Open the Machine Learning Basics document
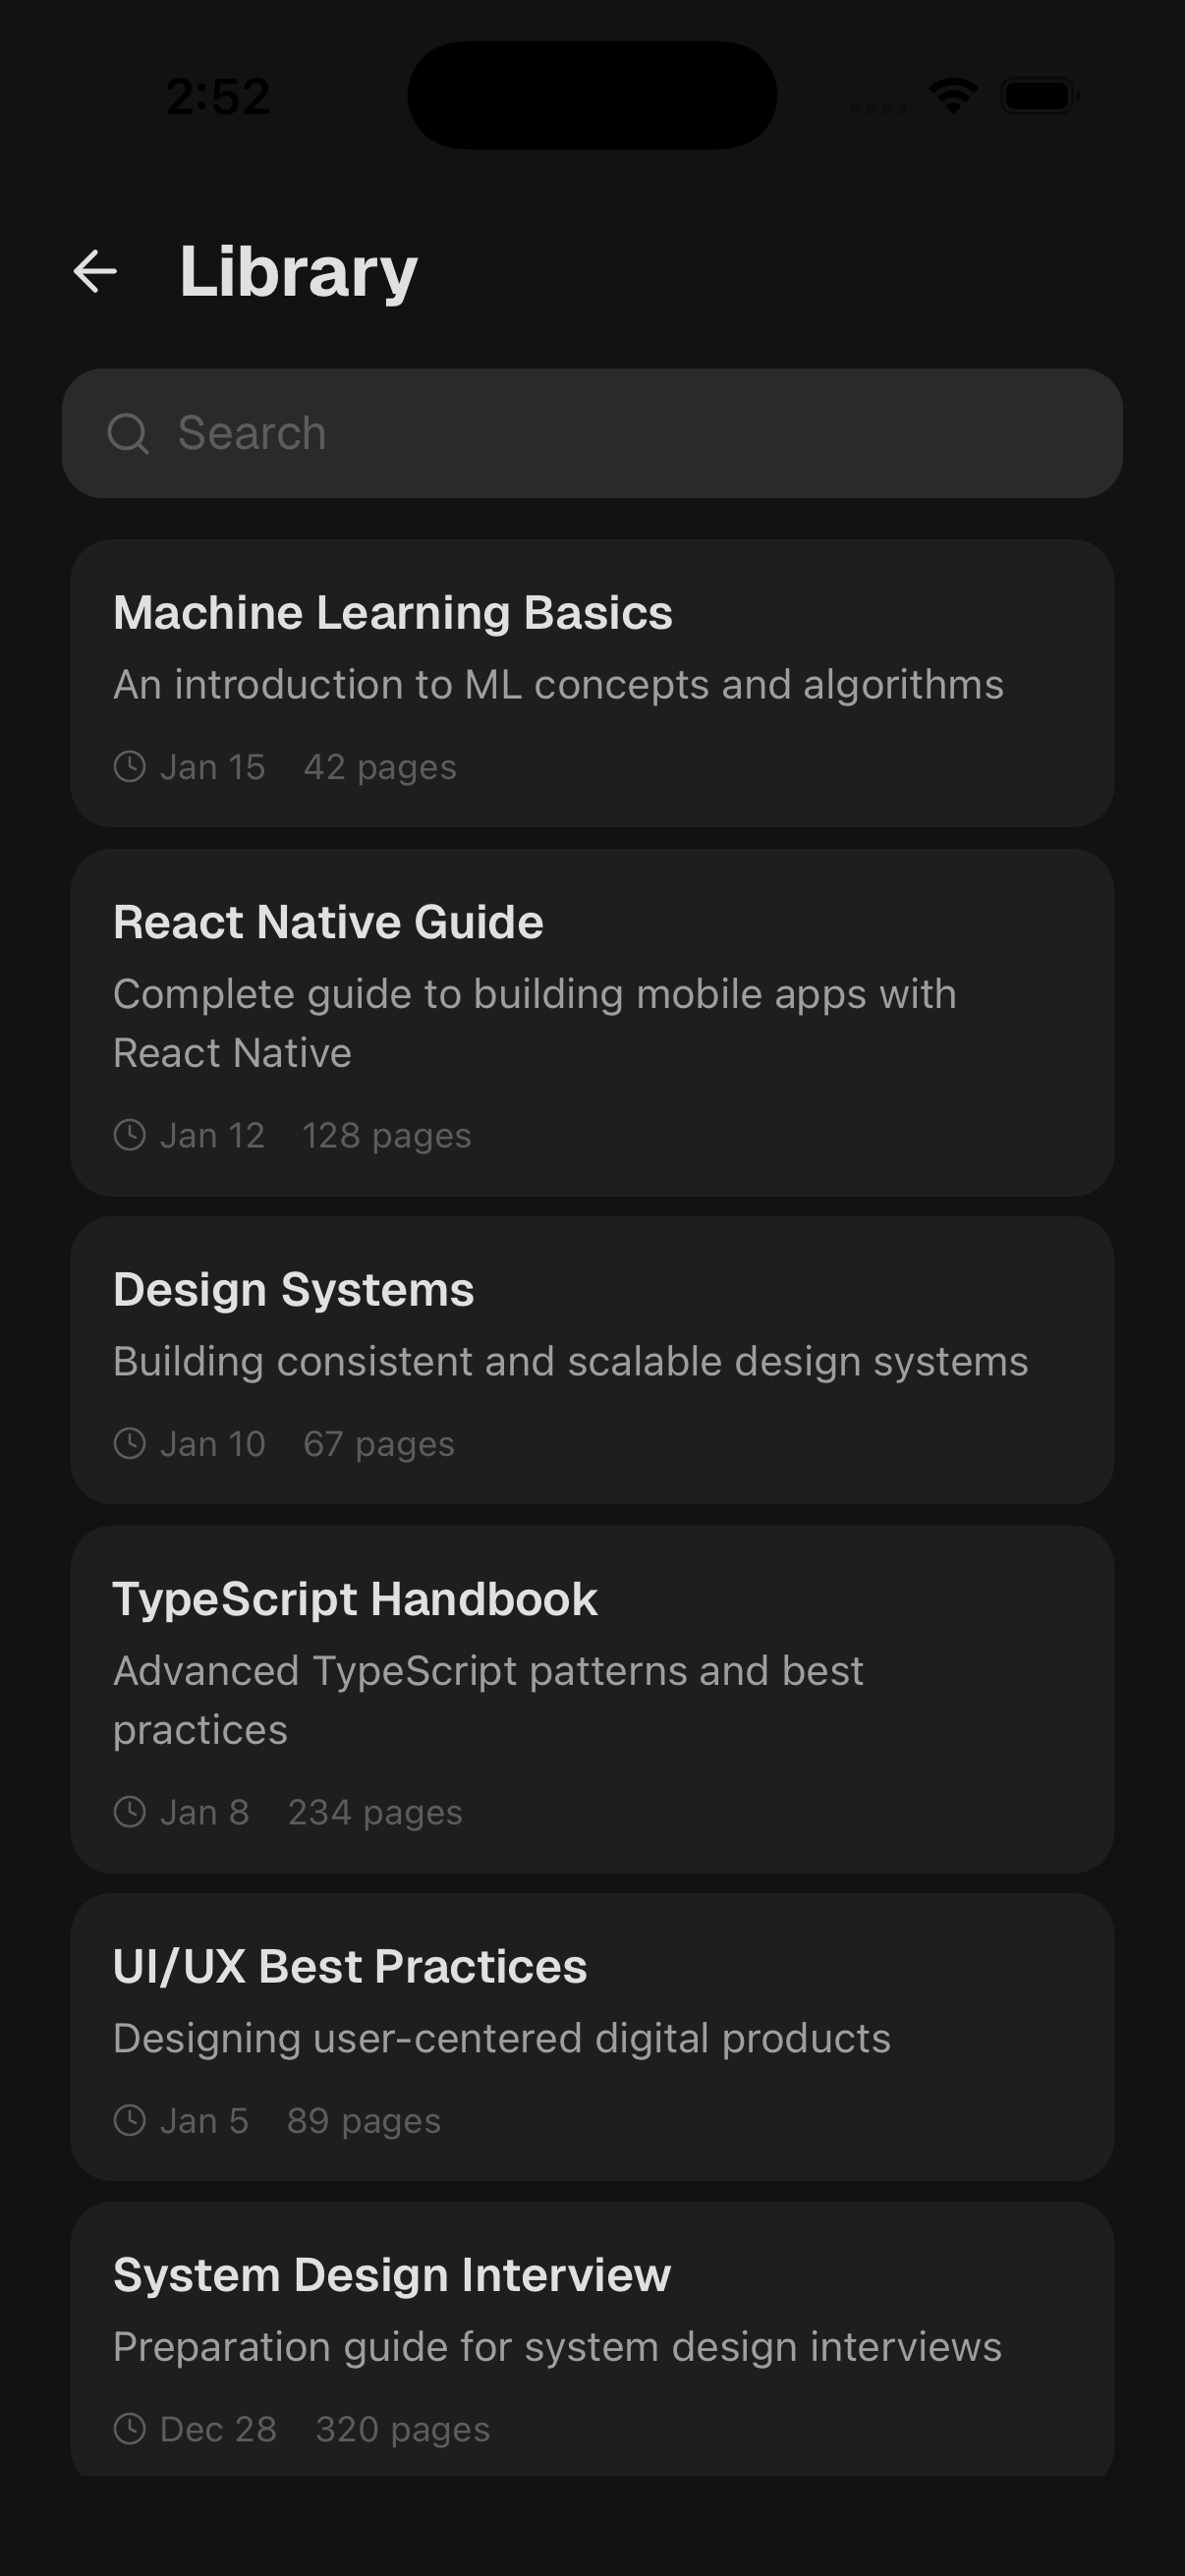The width and height of the screenshot is (1185, 2576). (x=592, y=681)
